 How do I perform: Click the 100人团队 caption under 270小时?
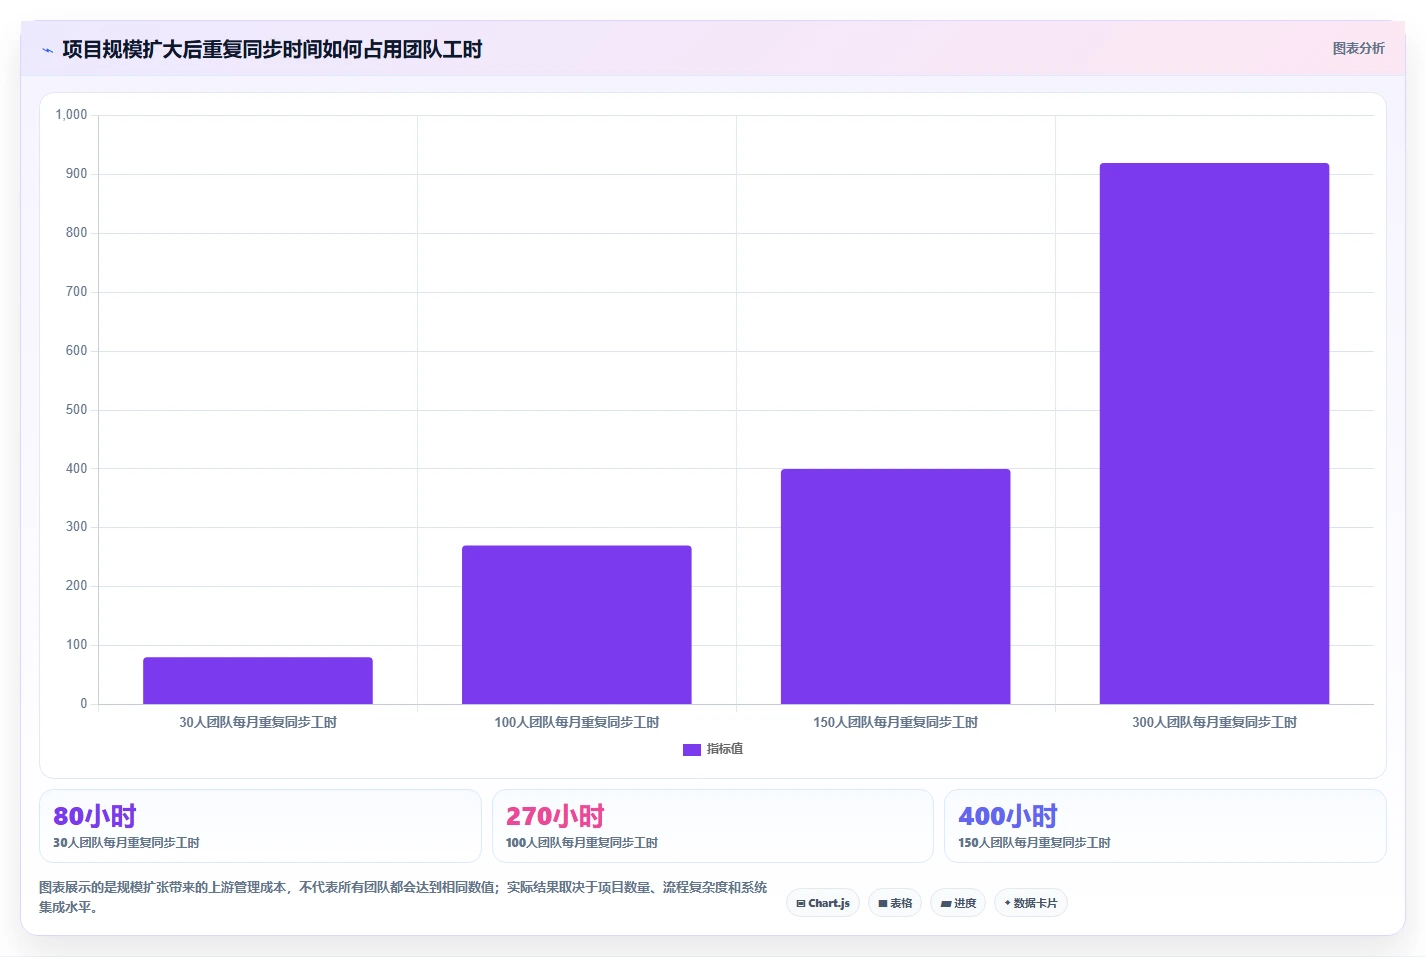coord(582,843)
